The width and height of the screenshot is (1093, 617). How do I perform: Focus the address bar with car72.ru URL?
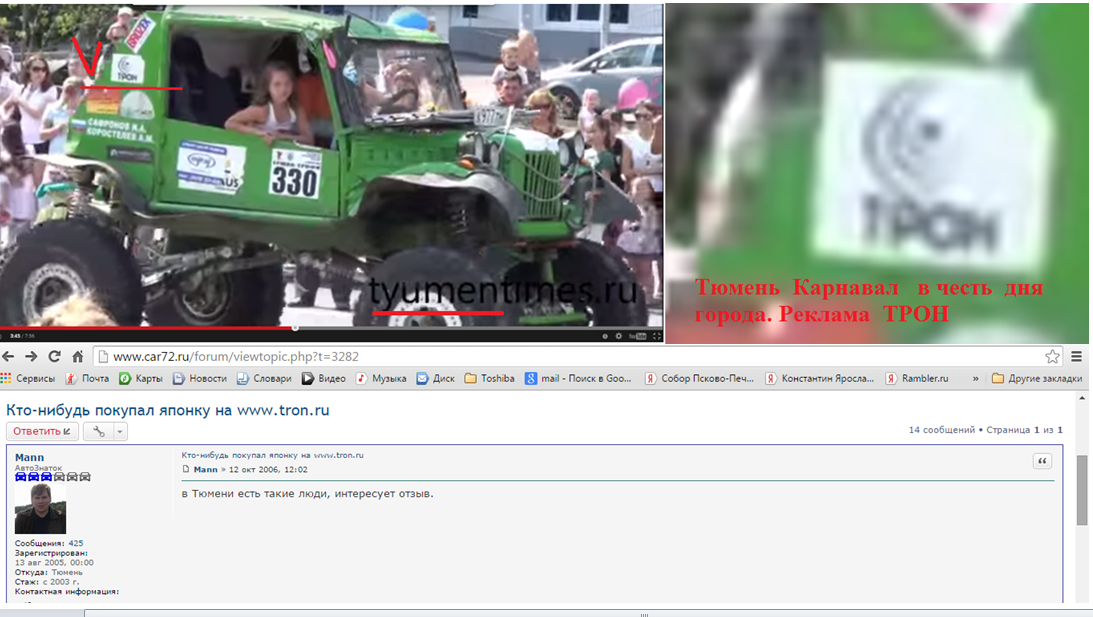coord(578,356)
